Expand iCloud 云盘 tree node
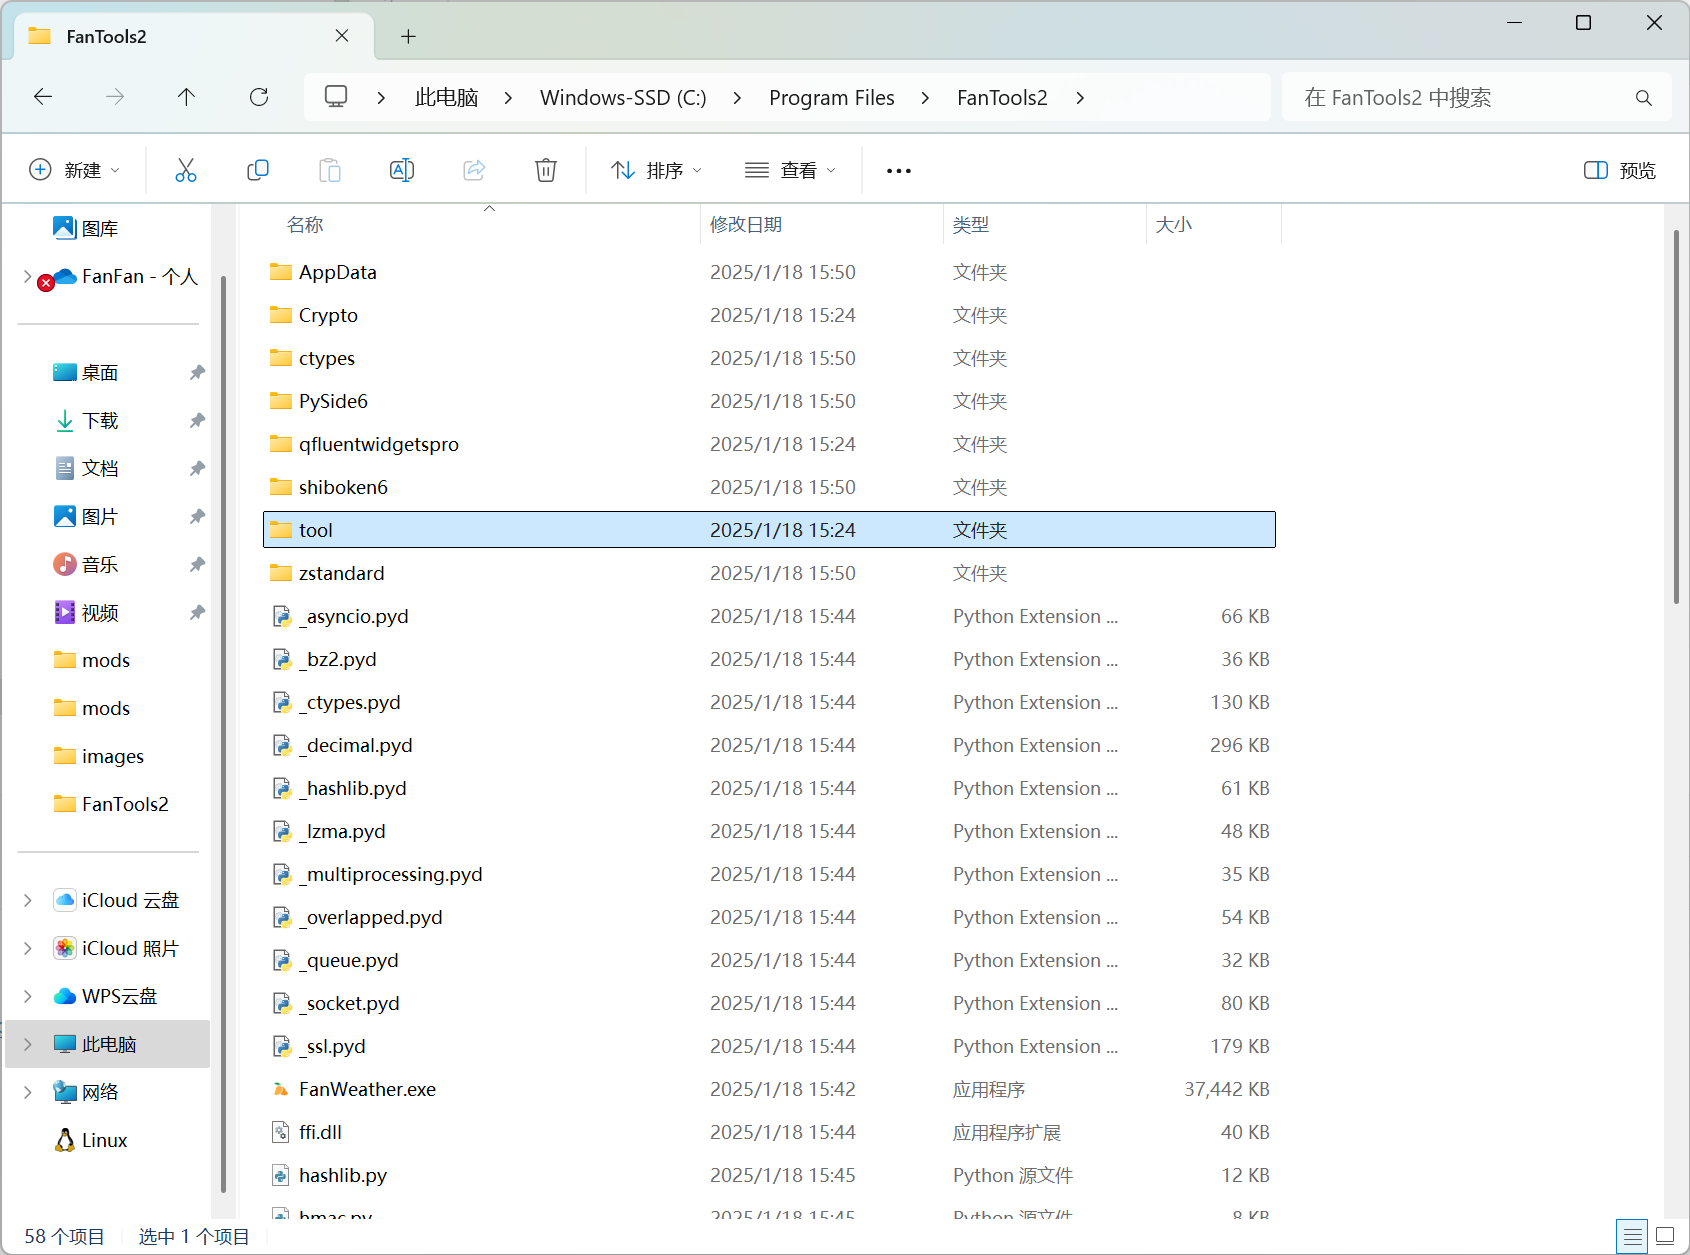 (x=27, y=900)
